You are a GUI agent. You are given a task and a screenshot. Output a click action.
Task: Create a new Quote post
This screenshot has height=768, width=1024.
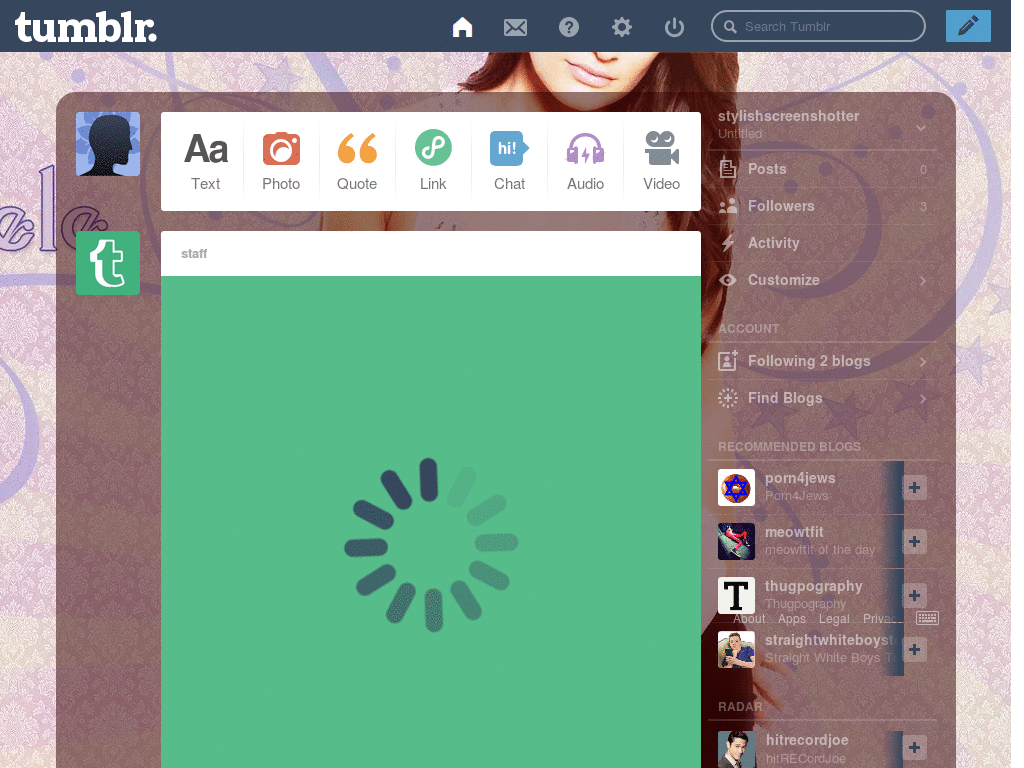(x=357, y=161)
